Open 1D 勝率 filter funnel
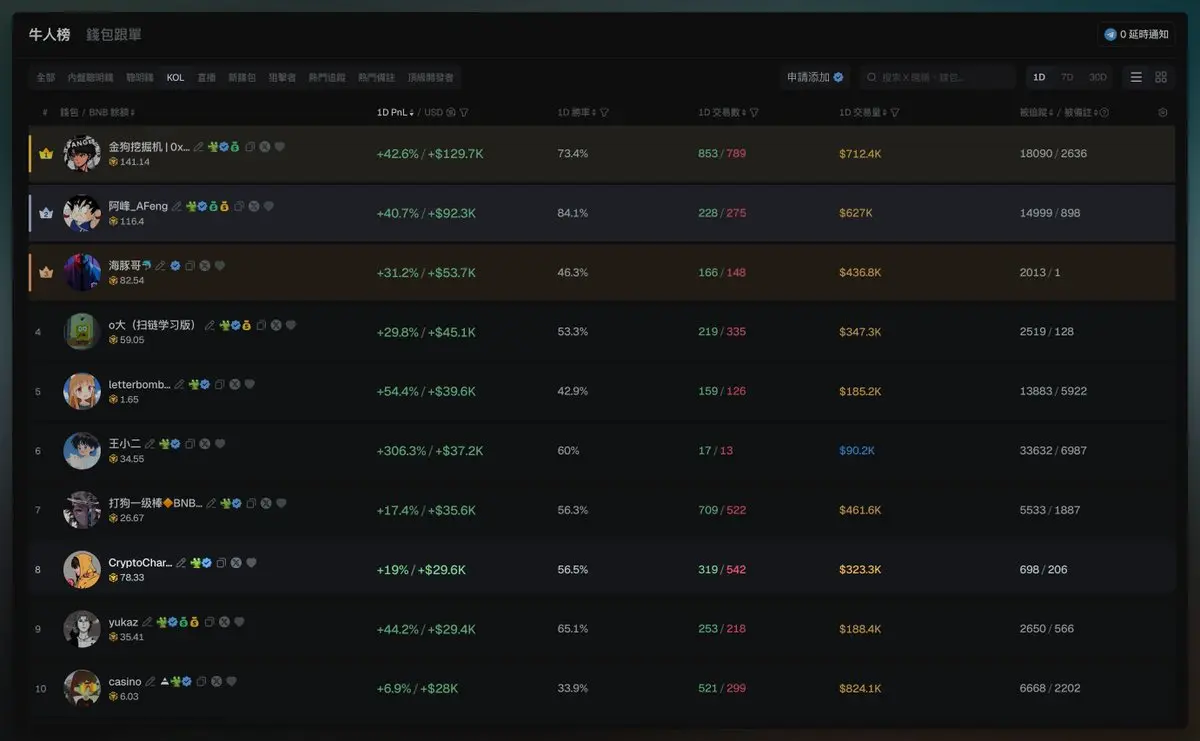The width and height of the screenshot is (1200, 741). coord(604,112)
